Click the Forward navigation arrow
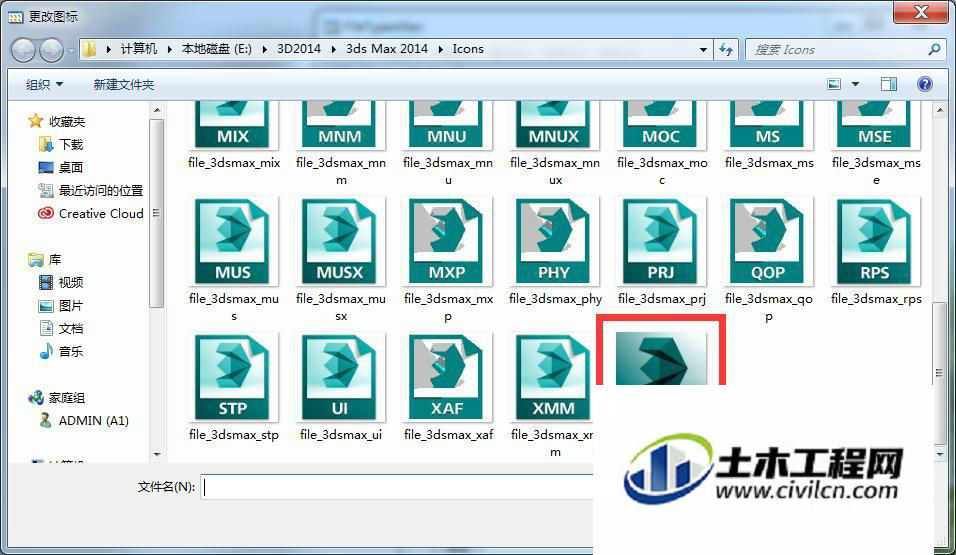Screen dimensions: 956x555 tap(51, 49)
